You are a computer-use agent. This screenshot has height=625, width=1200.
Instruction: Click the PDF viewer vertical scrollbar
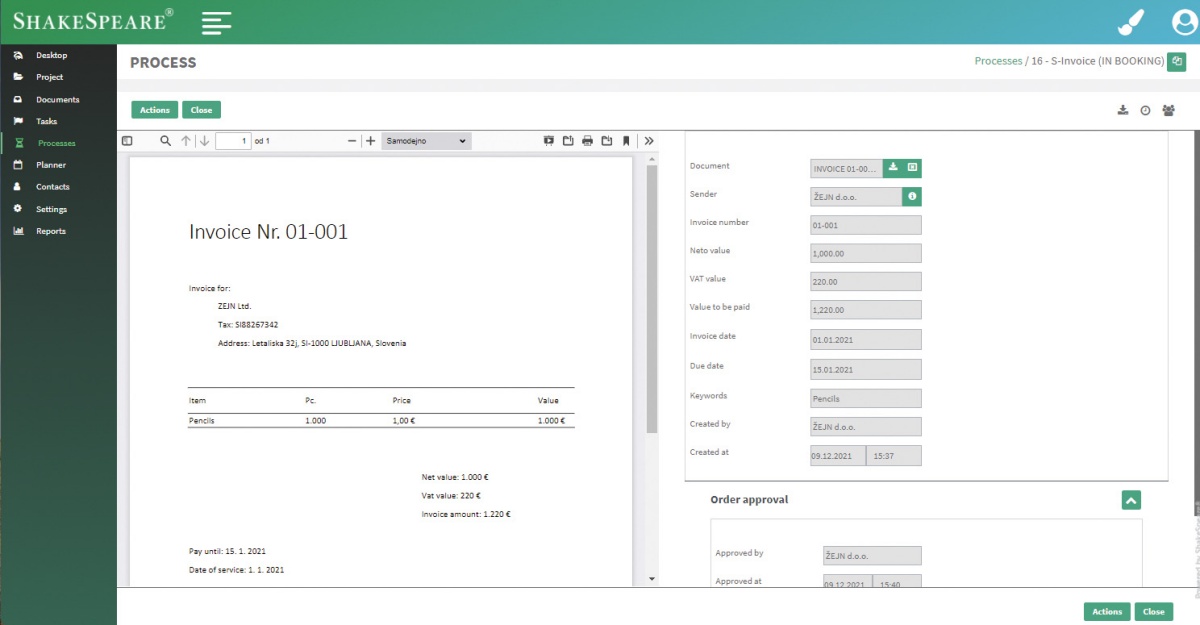pos(652,300)
